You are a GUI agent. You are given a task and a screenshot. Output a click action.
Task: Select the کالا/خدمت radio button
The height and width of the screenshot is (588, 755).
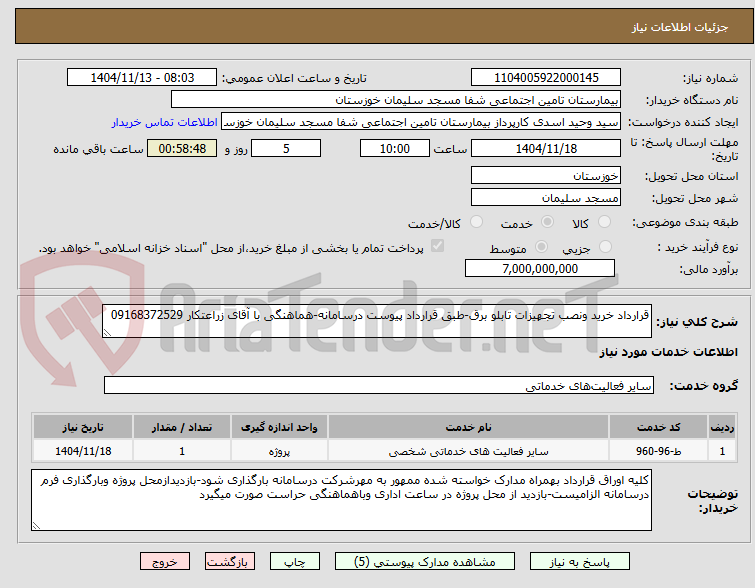(476, 222)
